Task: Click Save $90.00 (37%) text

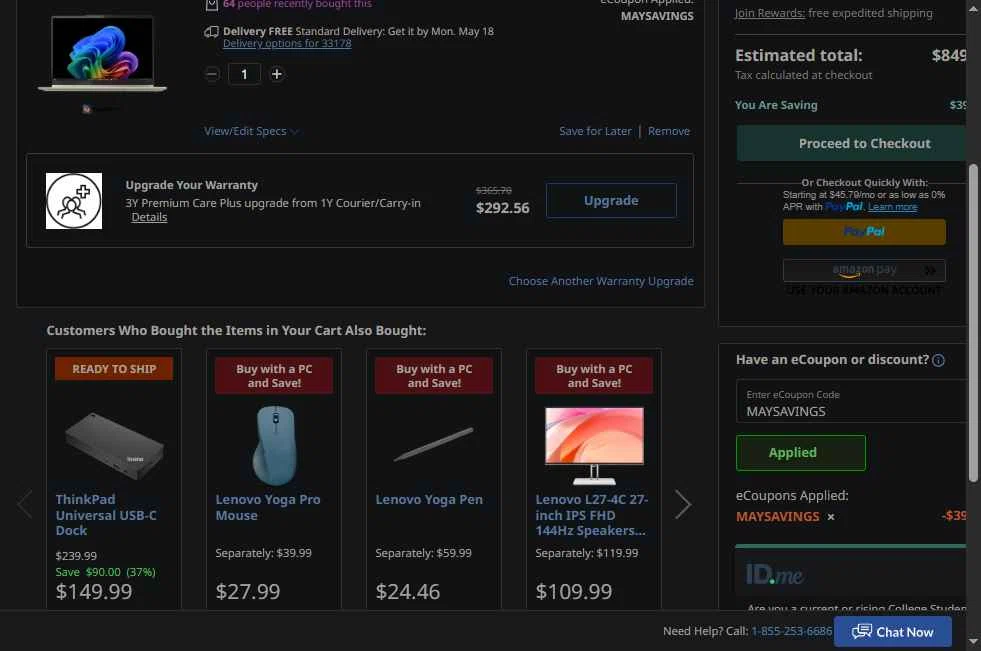Action: tap(105, 572)
